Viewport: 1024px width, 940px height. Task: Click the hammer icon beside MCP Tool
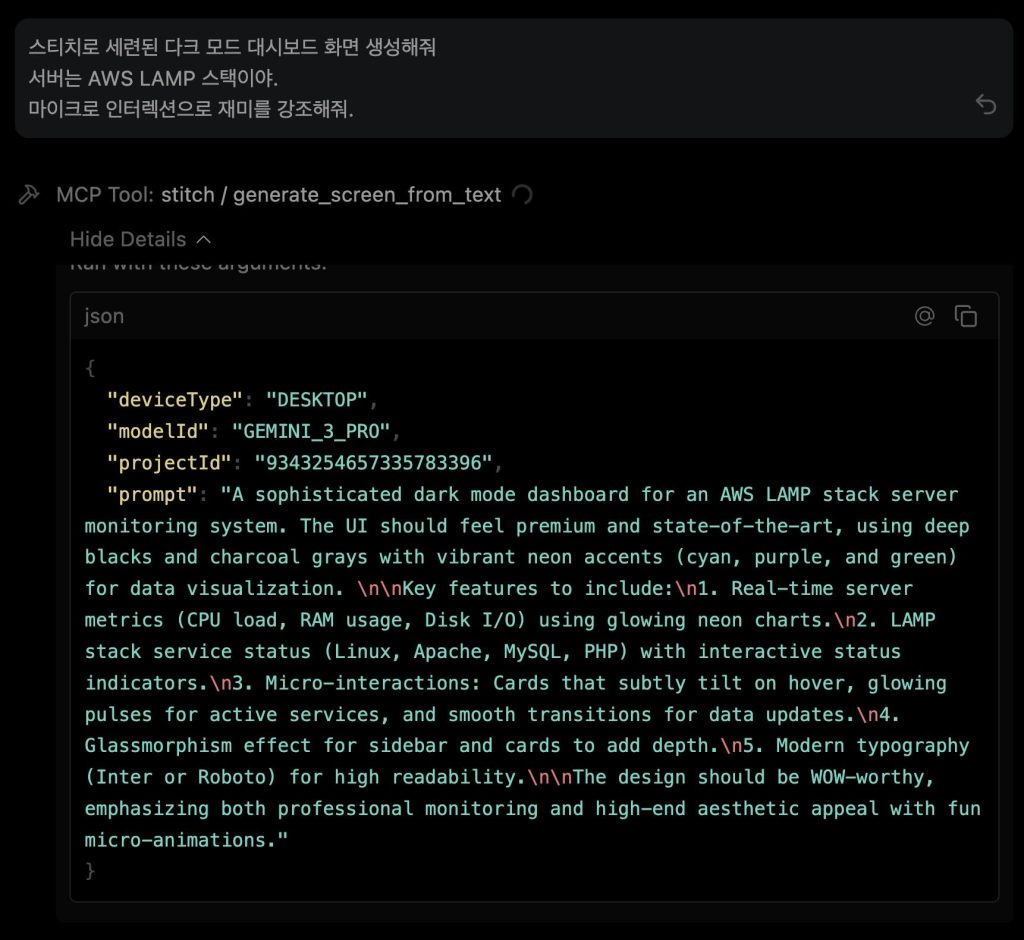tap(29, 195)
